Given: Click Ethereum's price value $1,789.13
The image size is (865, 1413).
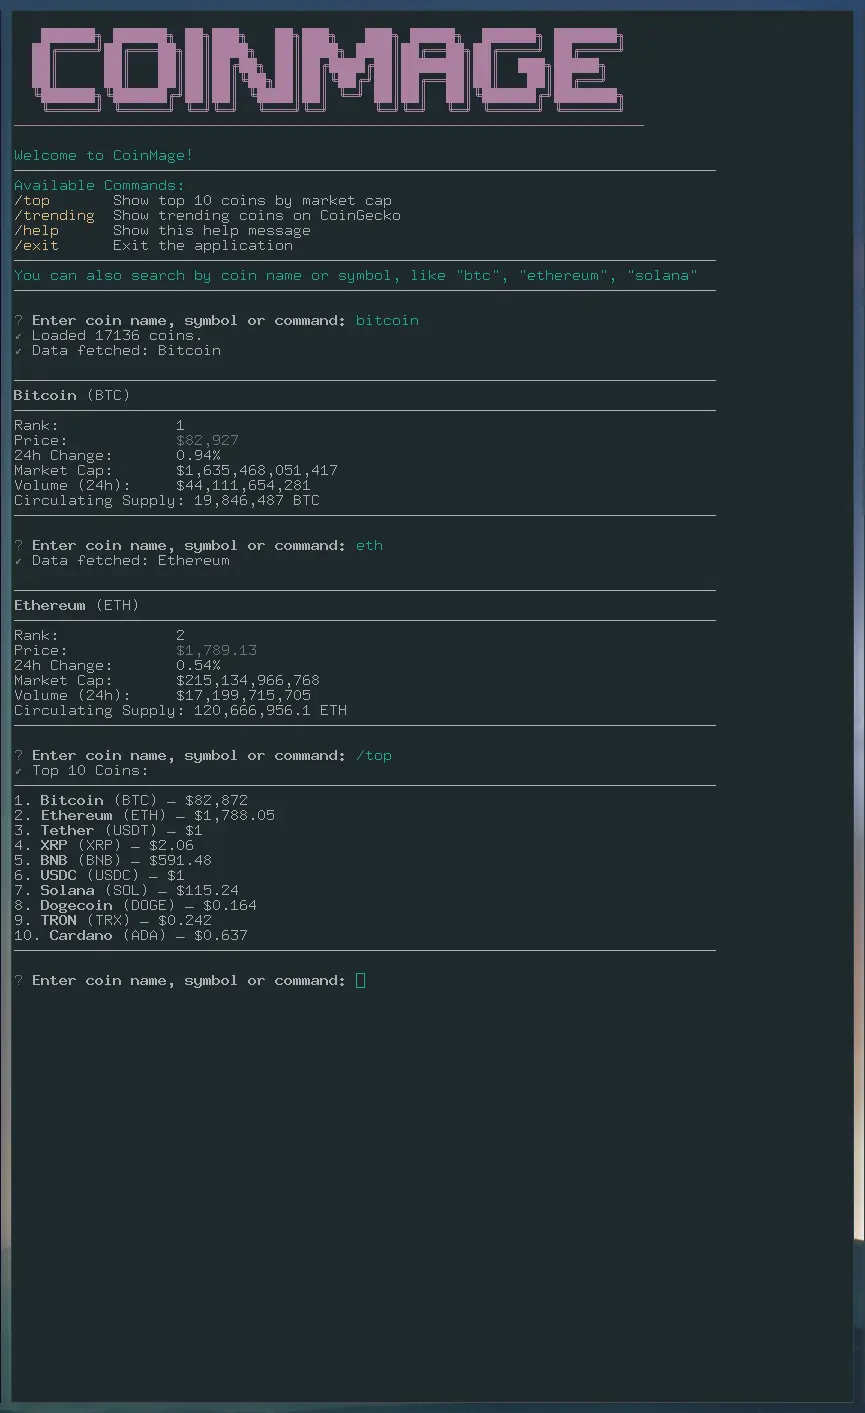Looking at the screenshot, I should [x=216, y=651].
